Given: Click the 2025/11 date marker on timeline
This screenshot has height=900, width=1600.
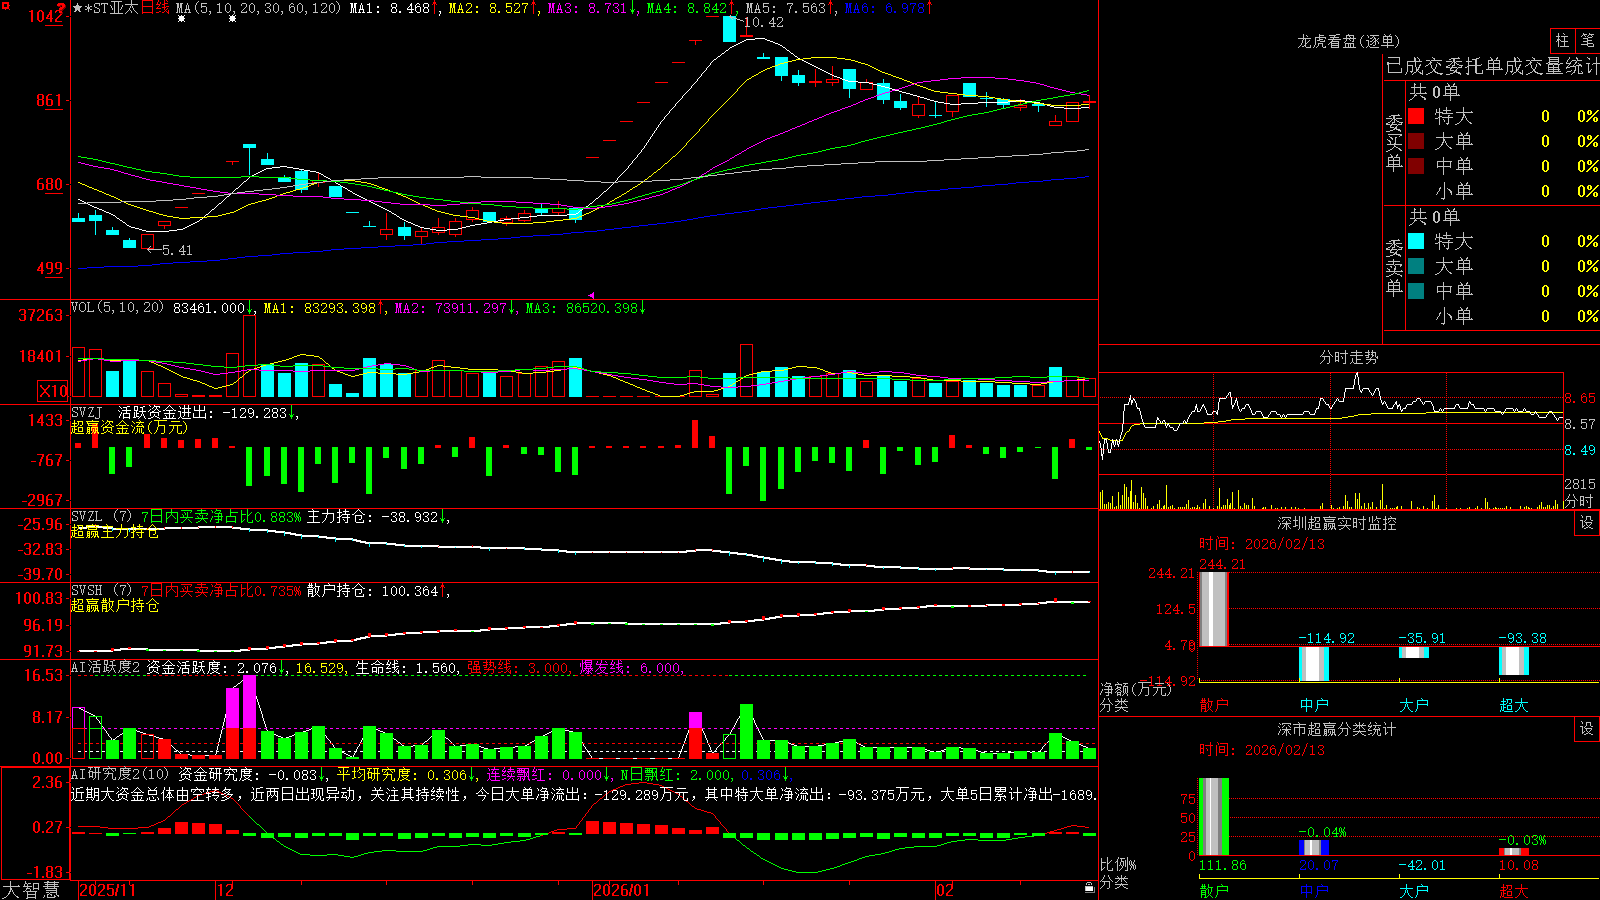Looking at the screenshot, I should [x=107, y=890].
